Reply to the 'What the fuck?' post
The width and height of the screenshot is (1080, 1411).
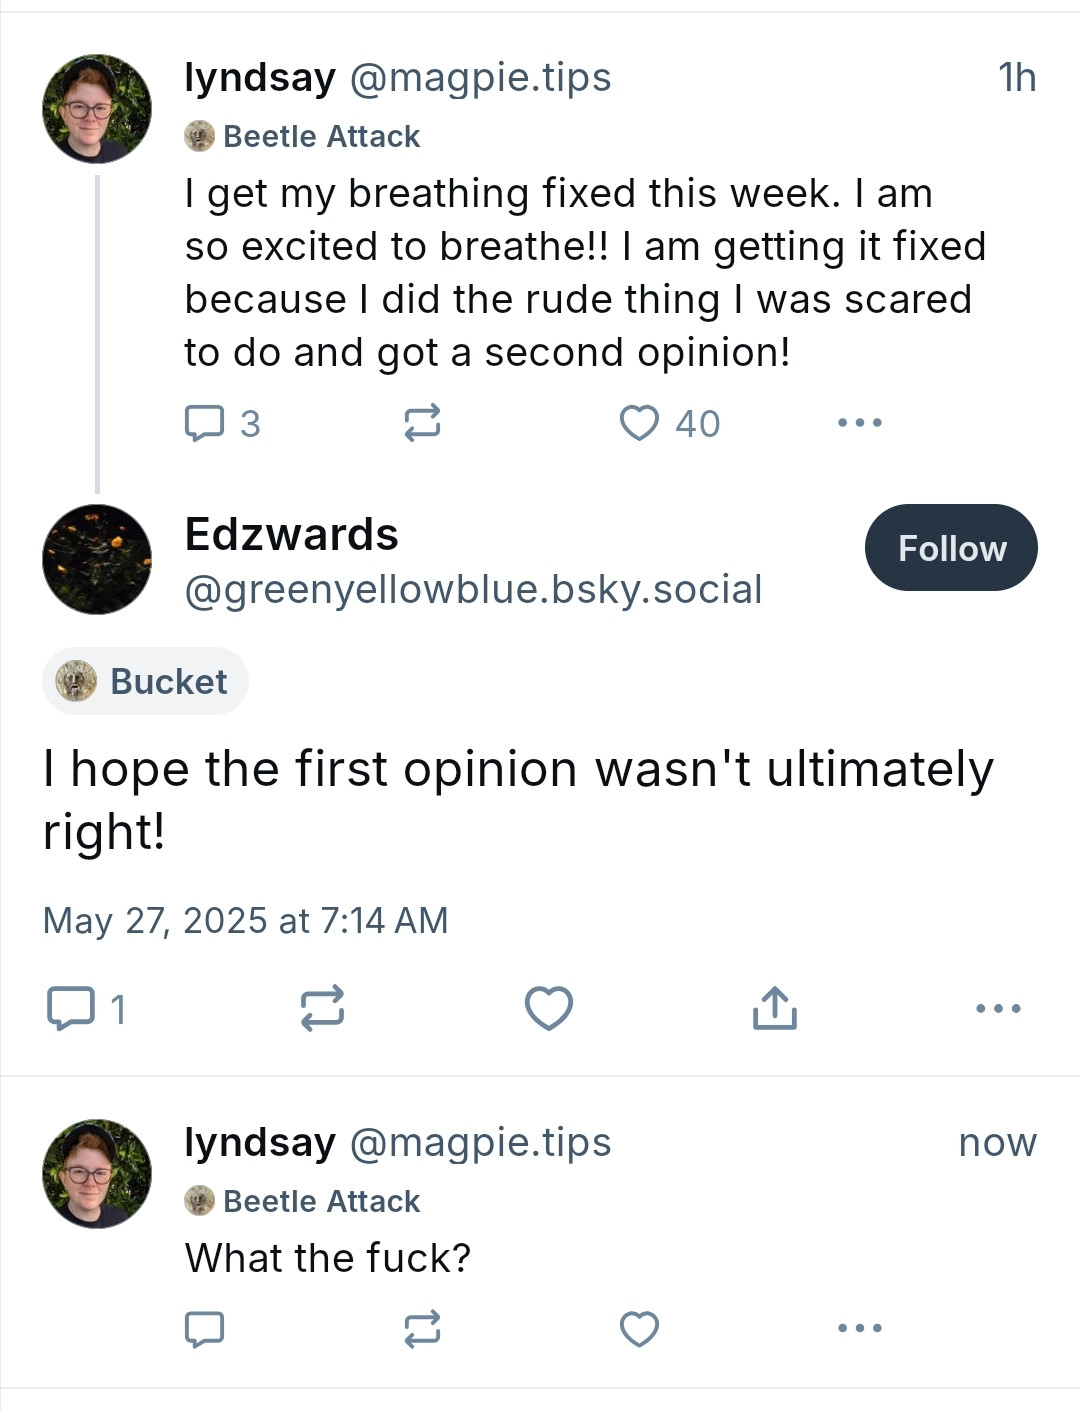205,1329
